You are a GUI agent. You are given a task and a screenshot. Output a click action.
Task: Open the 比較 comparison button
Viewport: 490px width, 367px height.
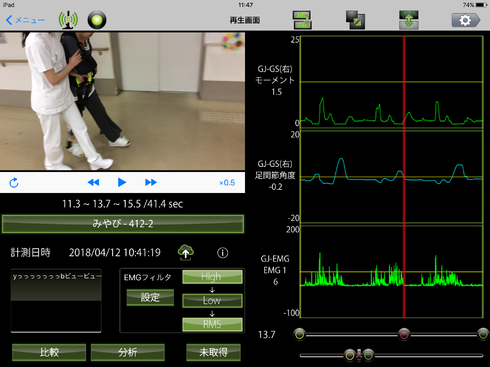point(49,352)
